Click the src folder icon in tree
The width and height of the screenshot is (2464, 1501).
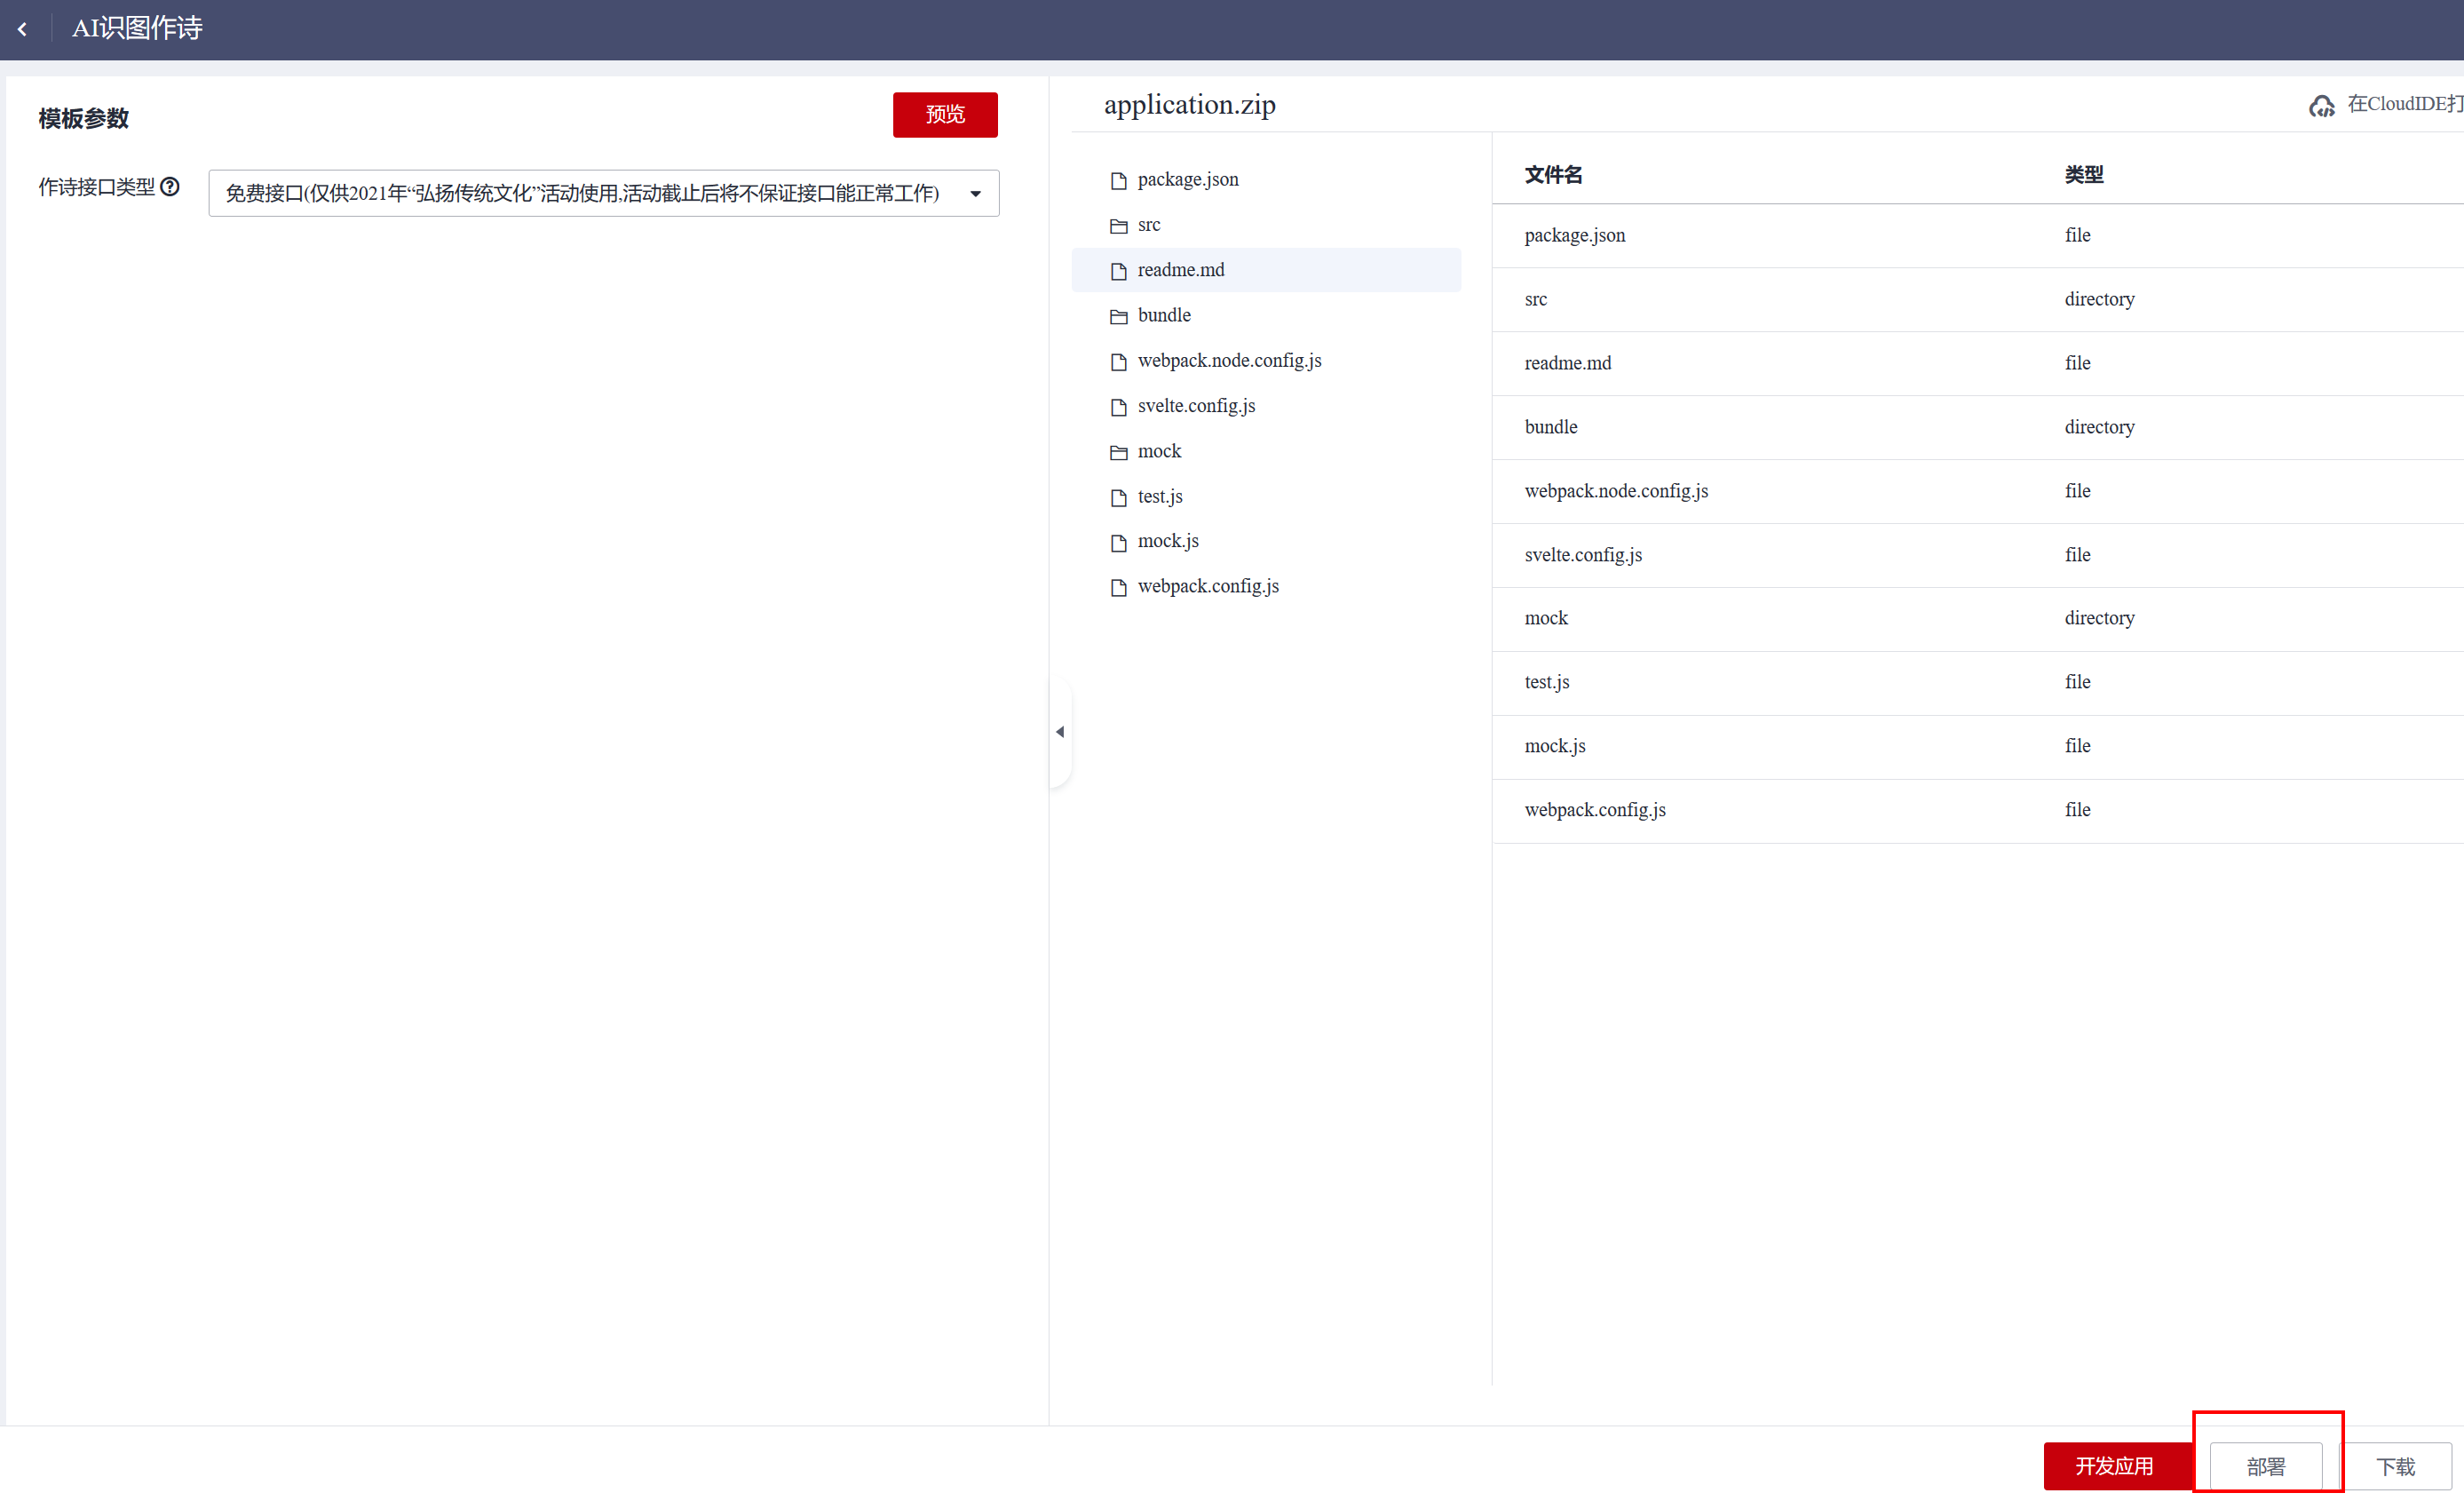click(1118, 226)
